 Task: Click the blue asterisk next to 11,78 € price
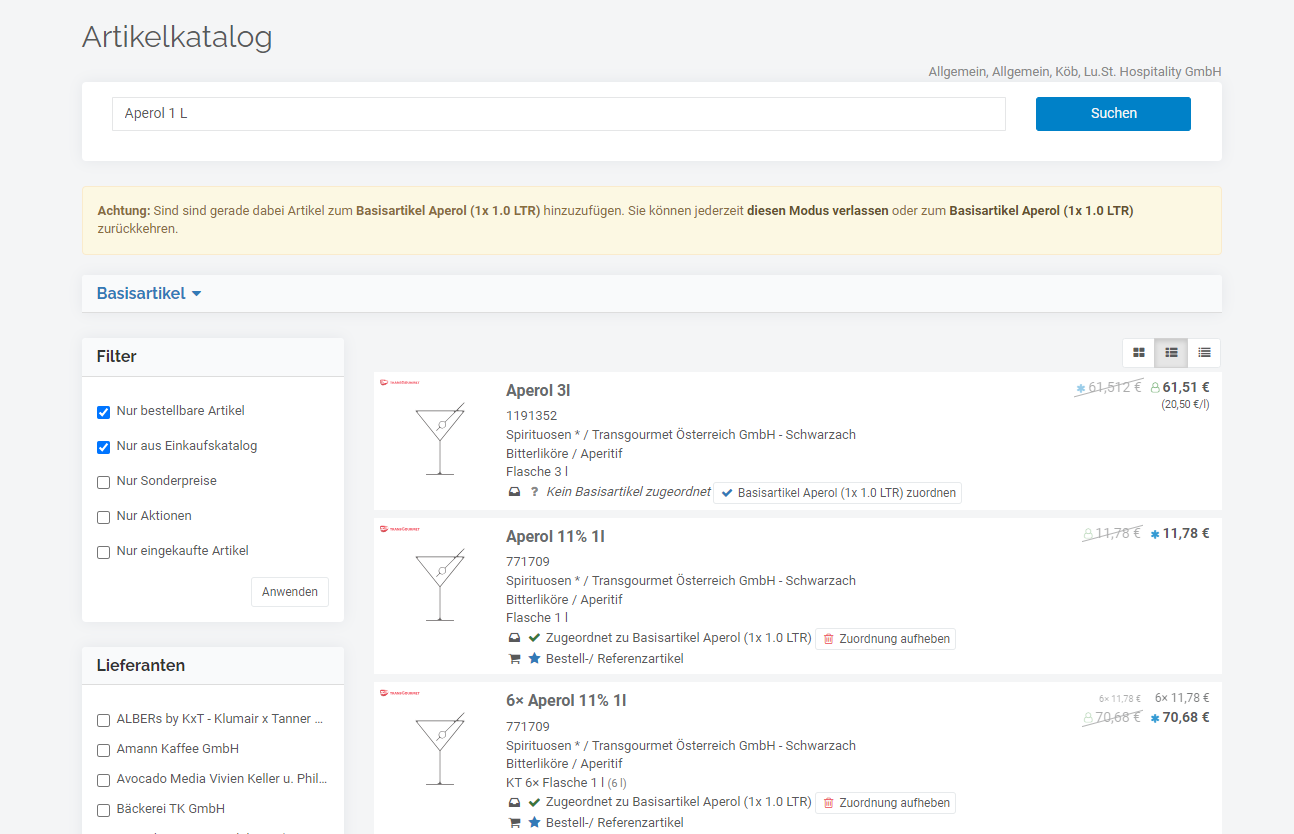[1155, 534]
